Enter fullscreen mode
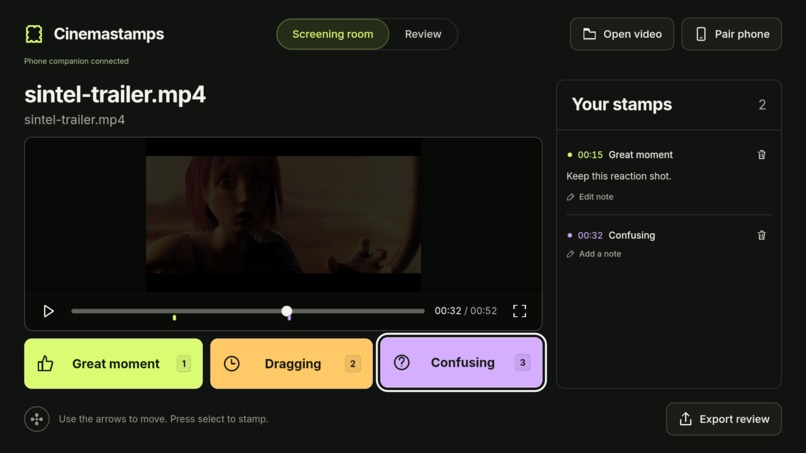Viewport: 806px width, 453px height. tap(519, 311)
